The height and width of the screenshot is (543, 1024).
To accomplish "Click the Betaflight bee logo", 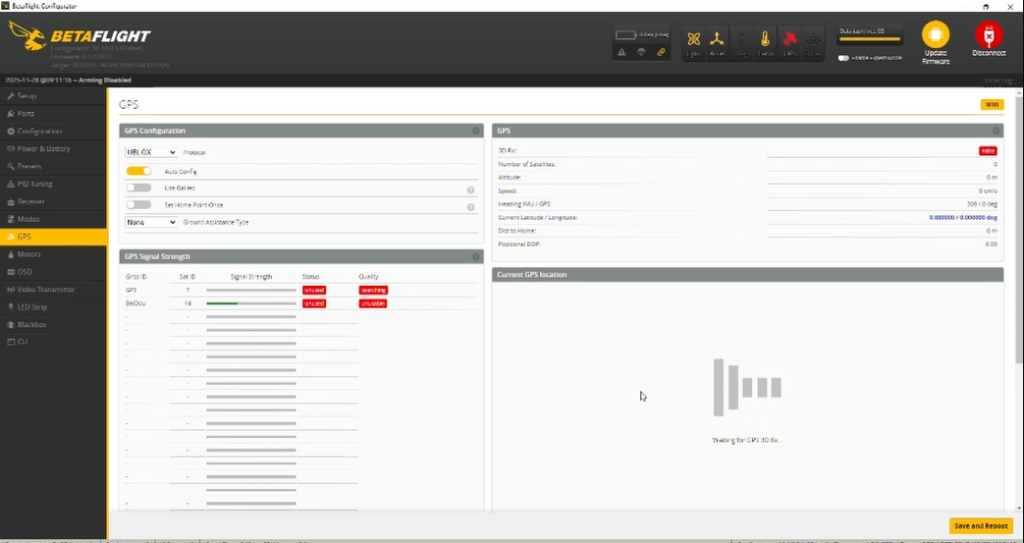I will click(x=26, y=37).
